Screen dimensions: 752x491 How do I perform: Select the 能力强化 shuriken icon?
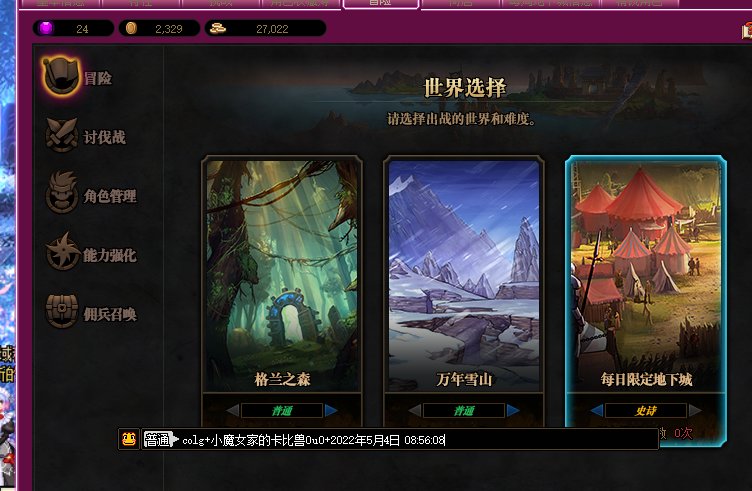point(61,252)
